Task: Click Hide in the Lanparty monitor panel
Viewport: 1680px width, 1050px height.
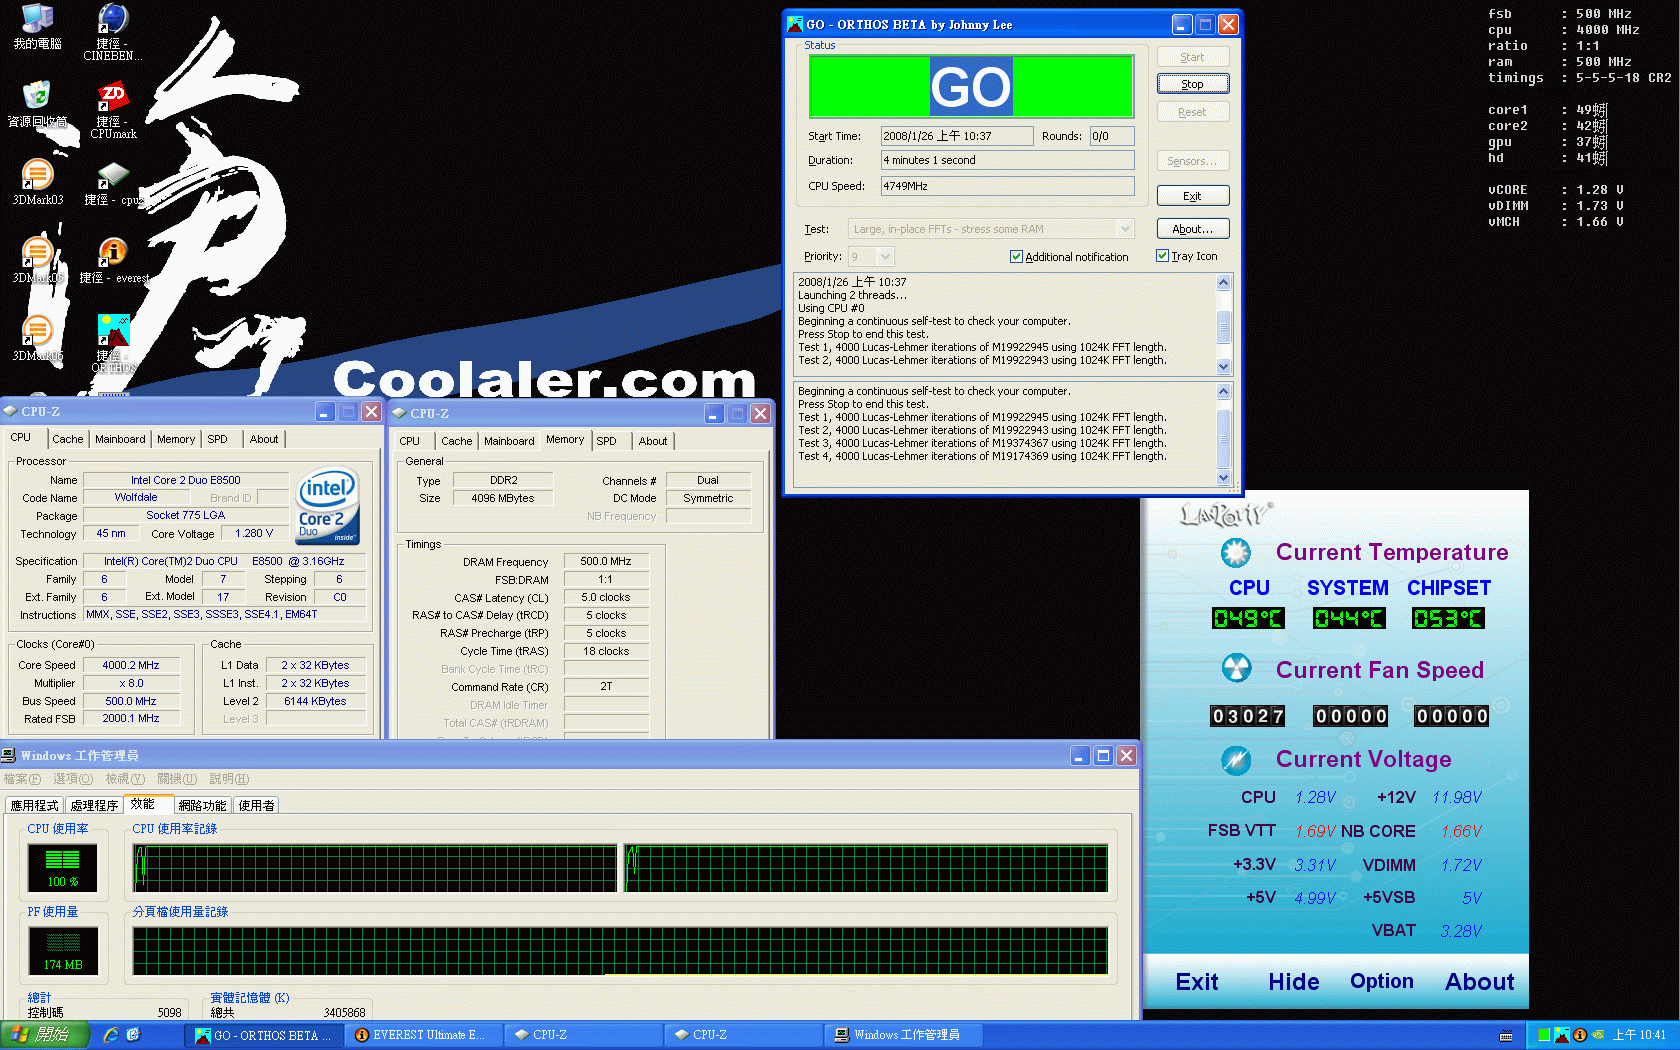Action: click(1294, 982)
